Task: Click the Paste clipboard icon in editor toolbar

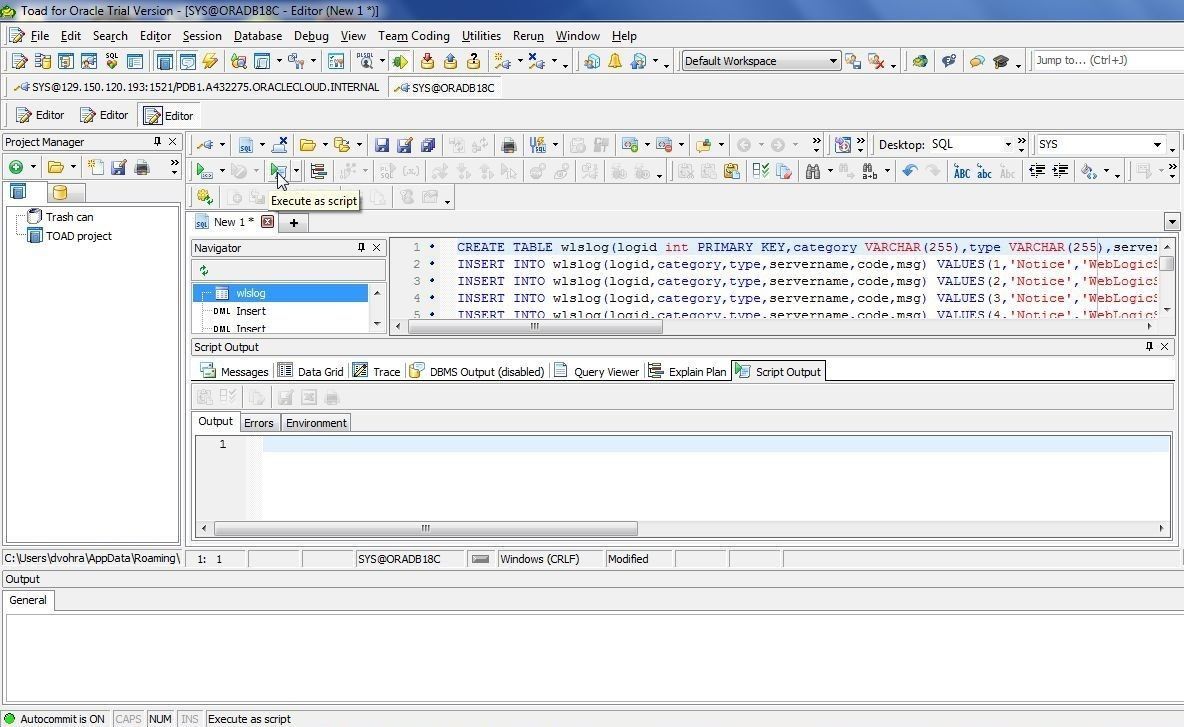Action: 731,171
